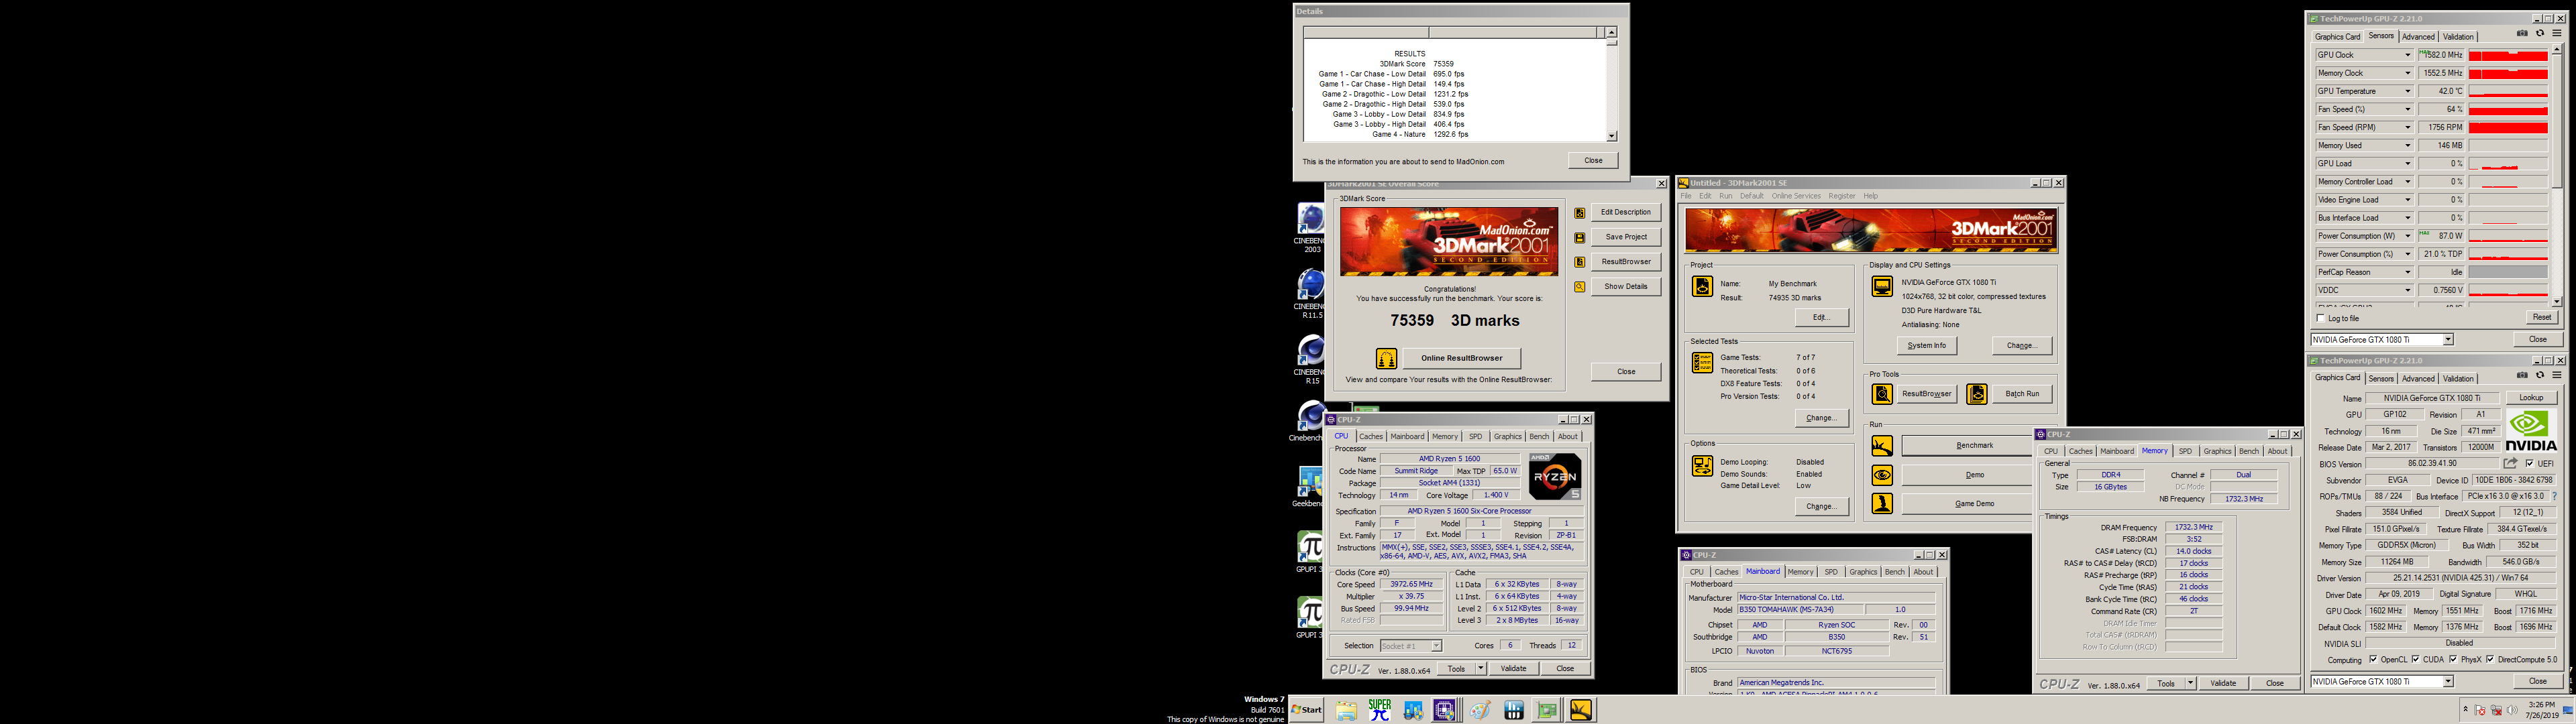This screenshot has height=724, width=2576.
Task: Click the System Info button
Action: point(1926,346)
